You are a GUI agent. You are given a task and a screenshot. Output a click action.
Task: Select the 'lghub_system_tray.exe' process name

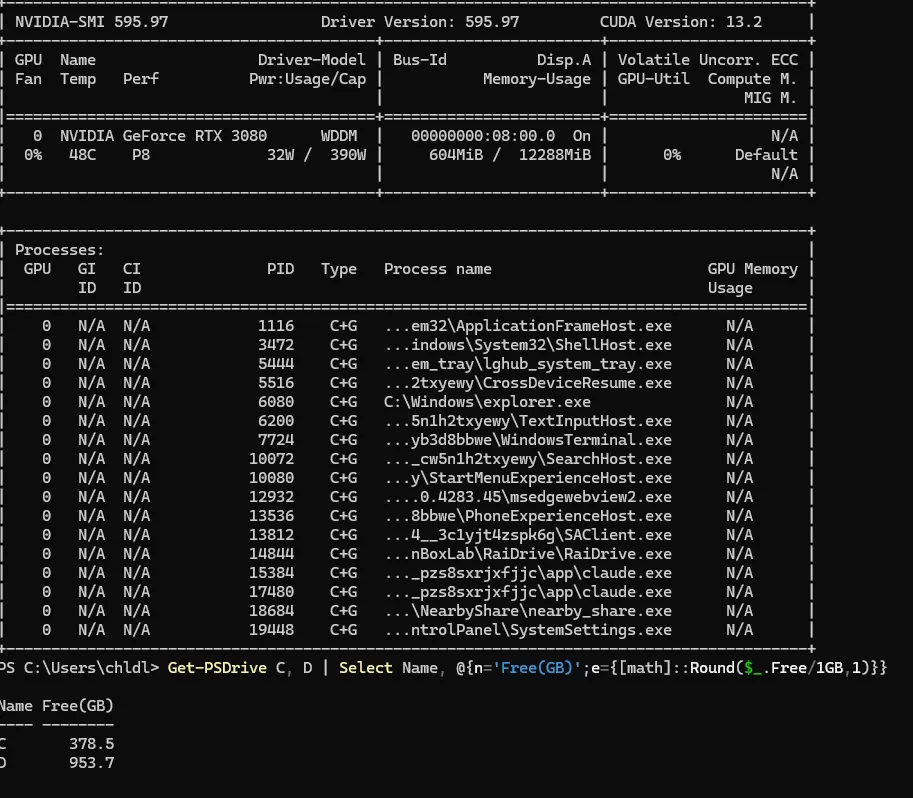pos(578,364)
